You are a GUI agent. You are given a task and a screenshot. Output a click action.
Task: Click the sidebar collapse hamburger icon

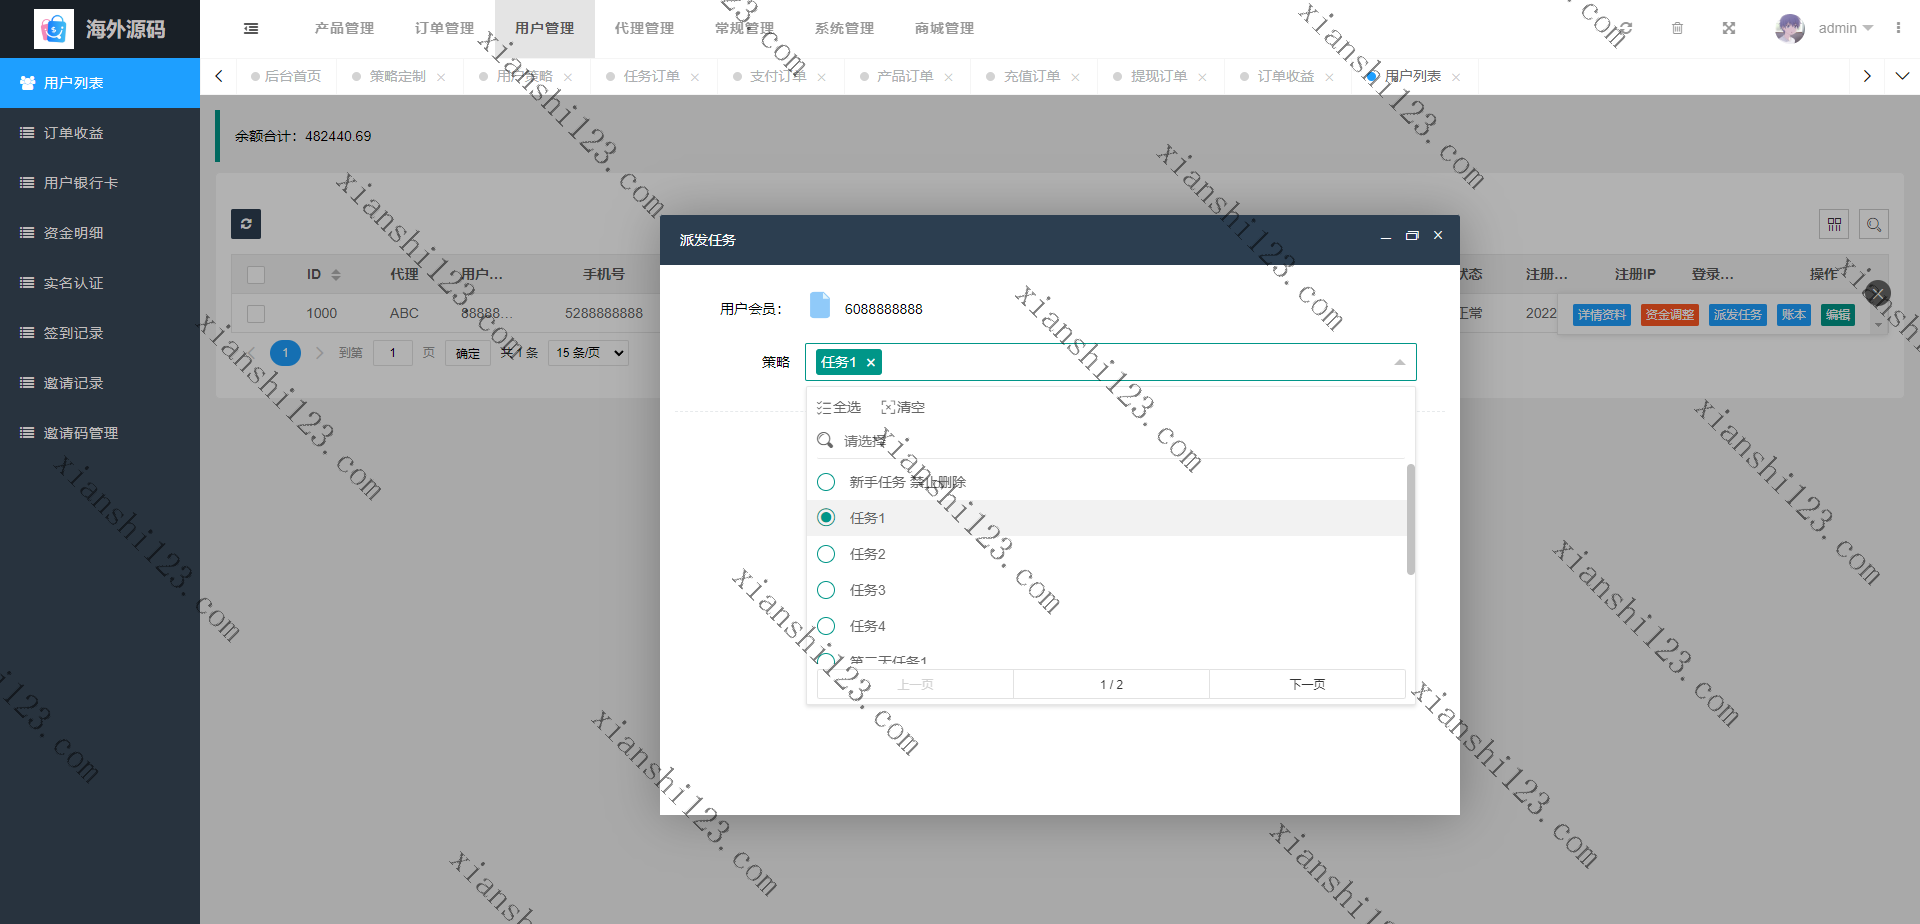251,29
